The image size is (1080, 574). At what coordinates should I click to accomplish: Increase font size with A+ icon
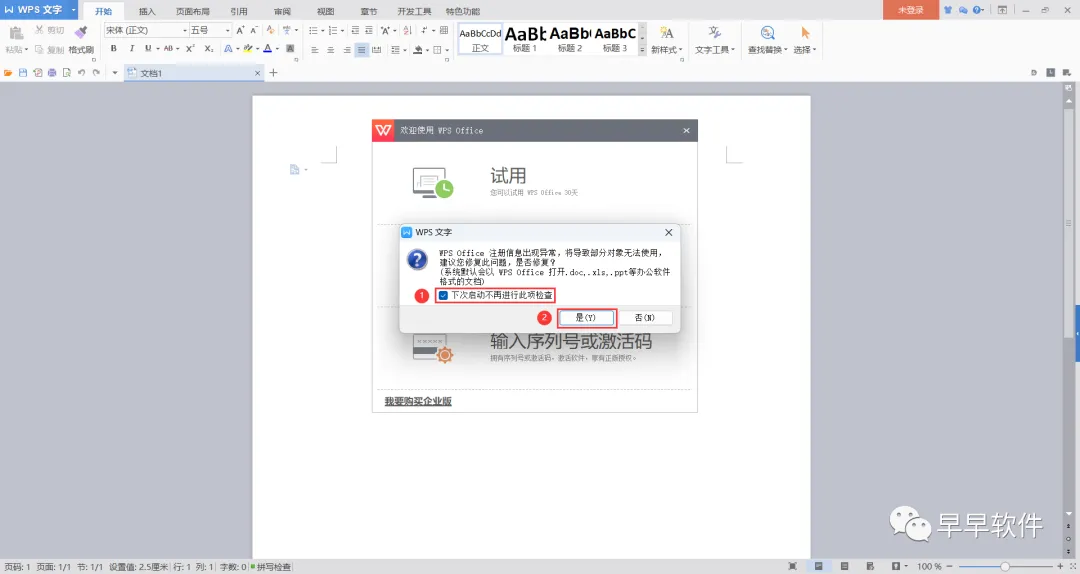click(x=240, y=30)
